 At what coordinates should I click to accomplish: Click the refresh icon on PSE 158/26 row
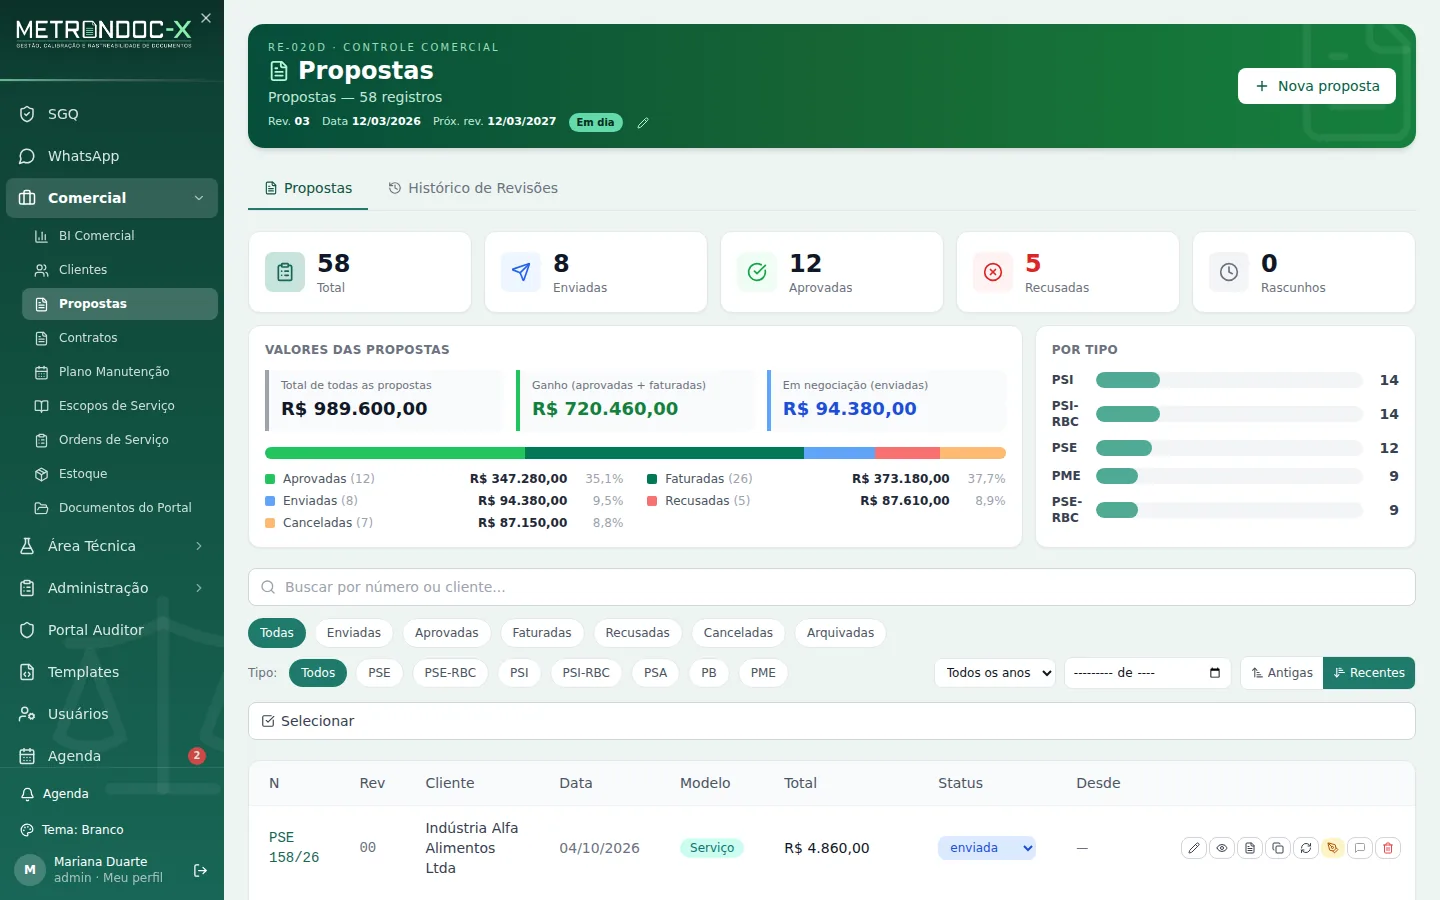1306,848
